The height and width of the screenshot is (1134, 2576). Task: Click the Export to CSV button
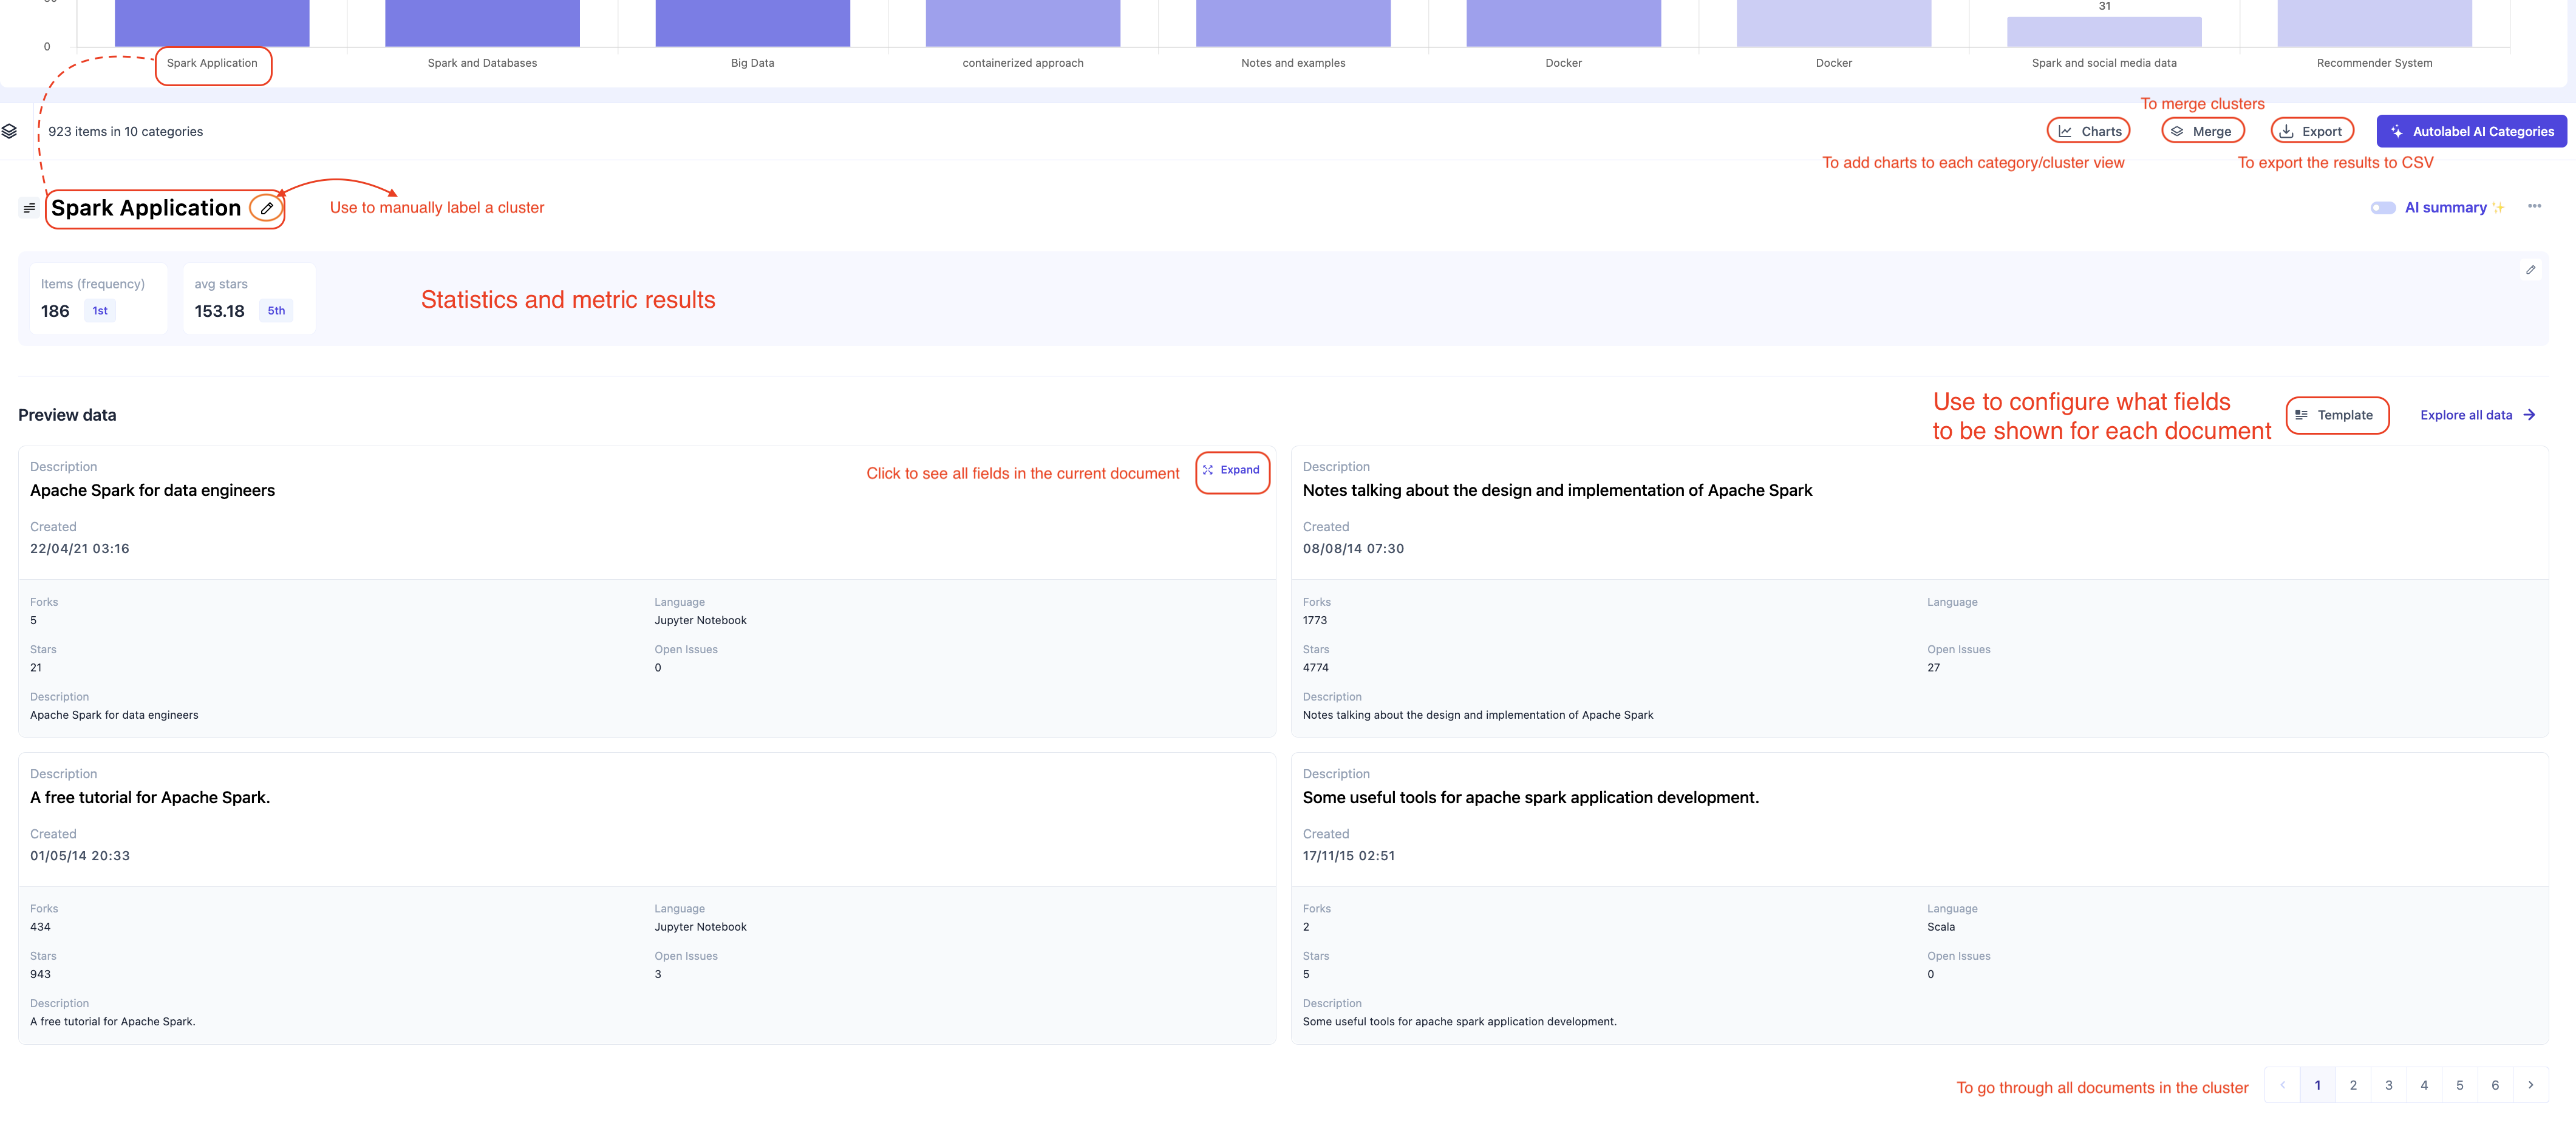(x=2312, y=131)
